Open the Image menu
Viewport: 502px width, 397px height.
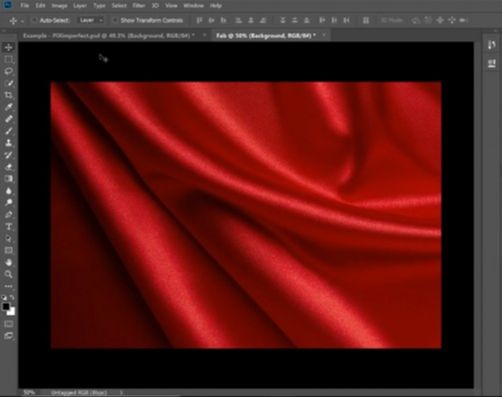pyautogui.click(x=59, y=6)
